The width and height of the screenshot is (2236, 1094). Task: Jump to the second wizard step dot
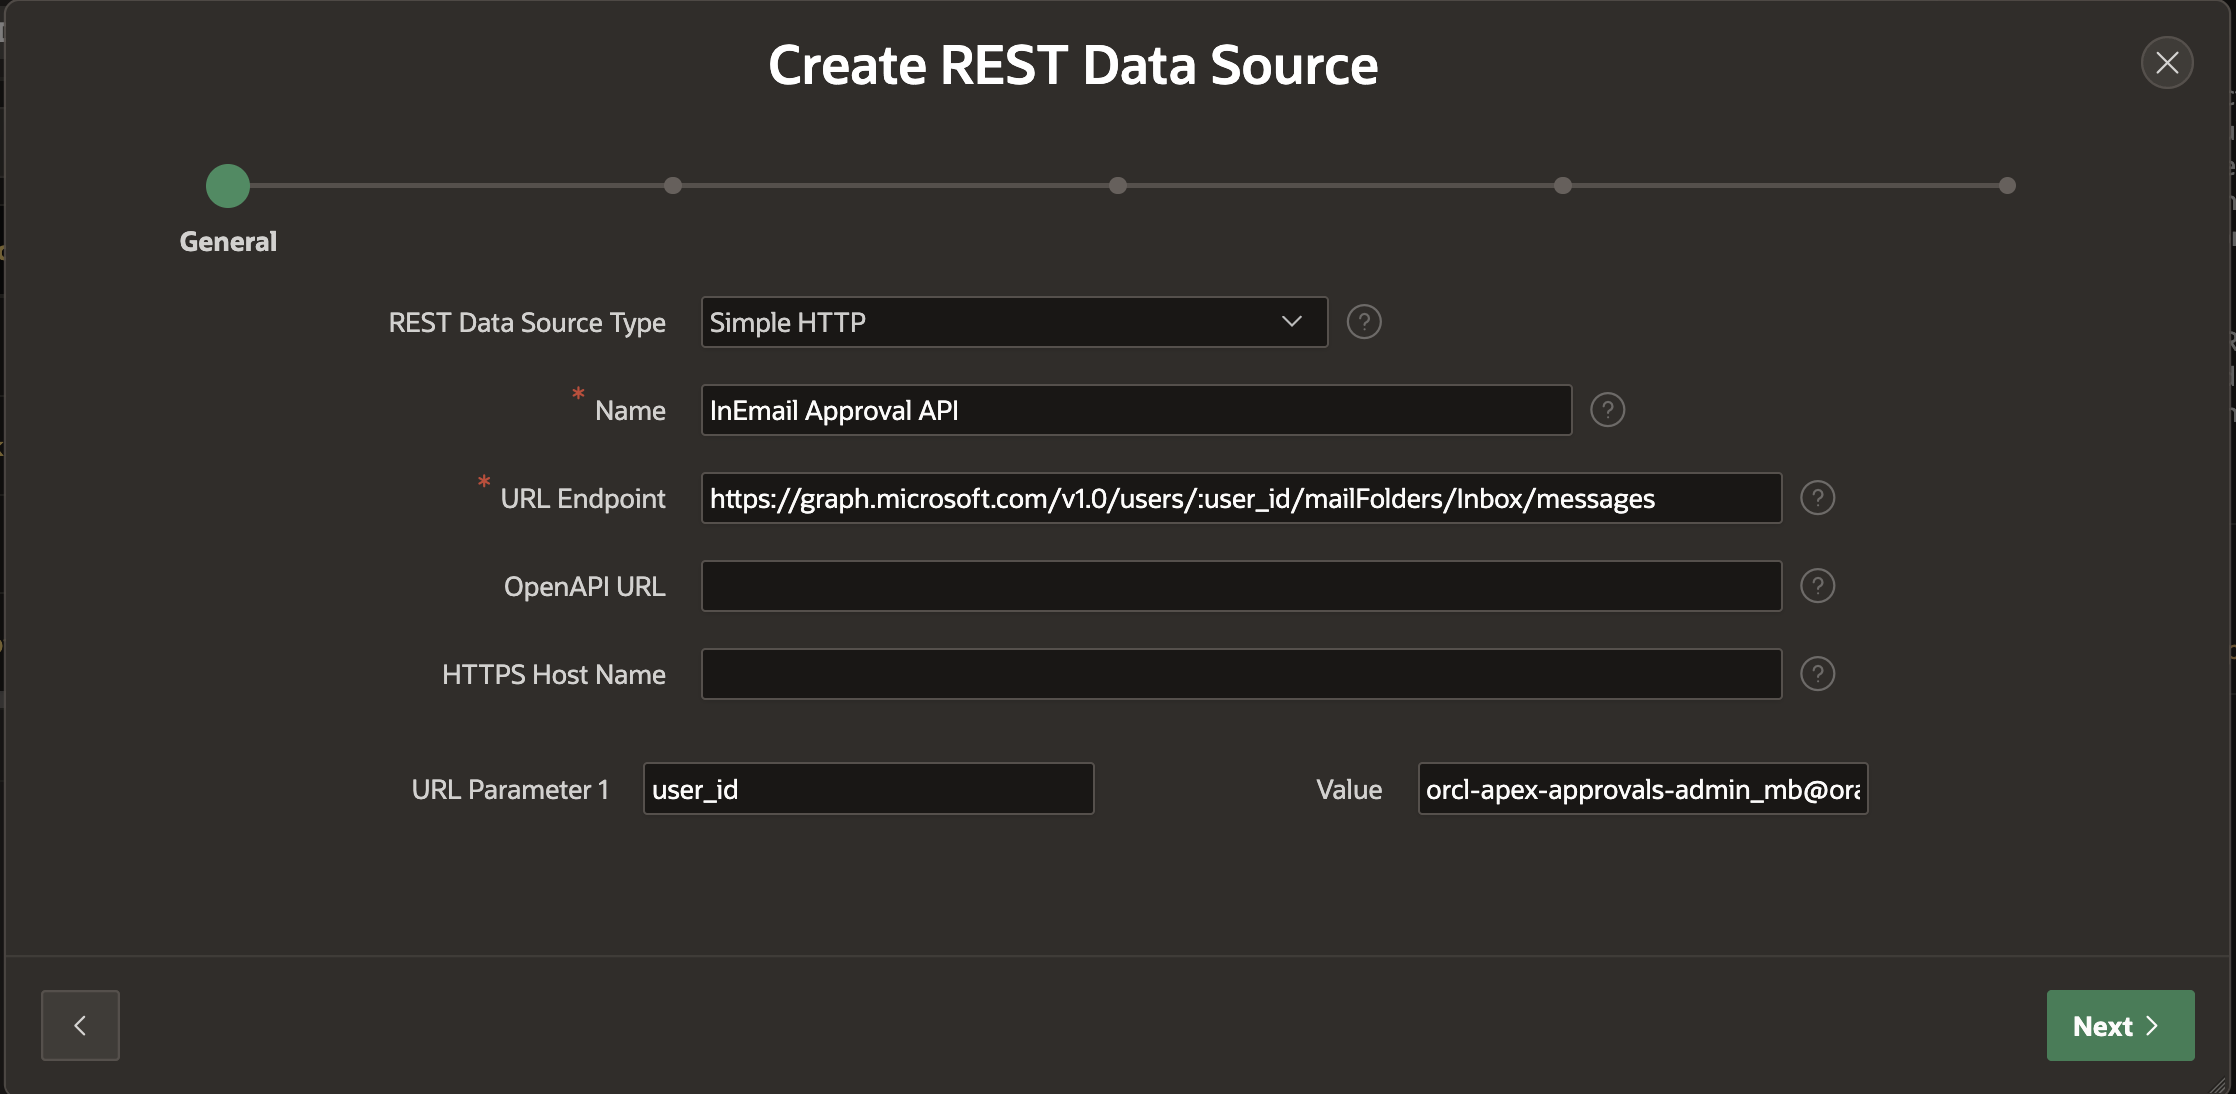(673, 186)
